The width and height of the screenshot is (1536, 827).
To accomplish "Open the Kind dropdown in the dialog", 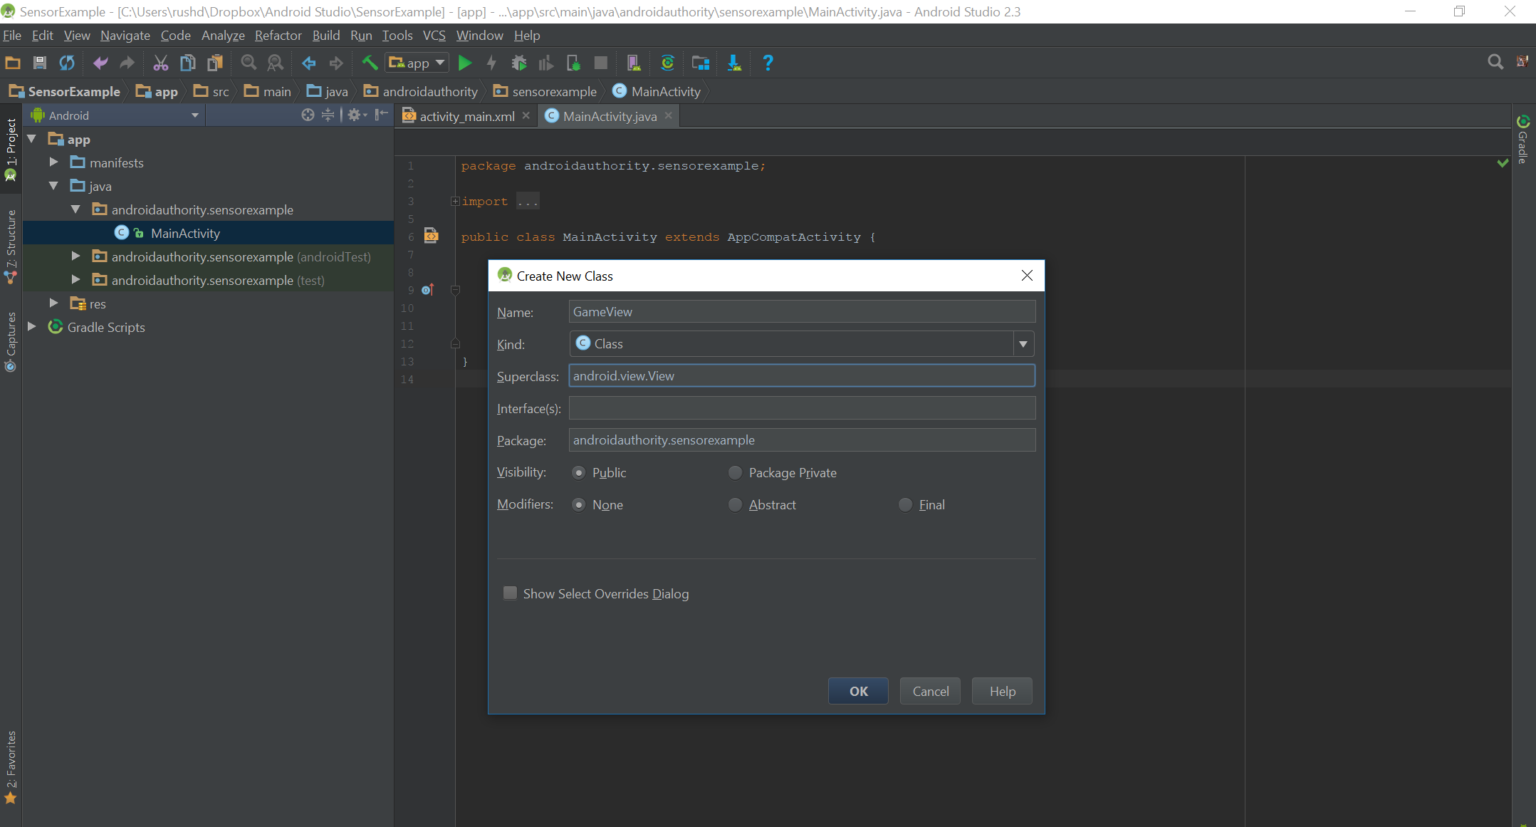I will click(1023, 343).
